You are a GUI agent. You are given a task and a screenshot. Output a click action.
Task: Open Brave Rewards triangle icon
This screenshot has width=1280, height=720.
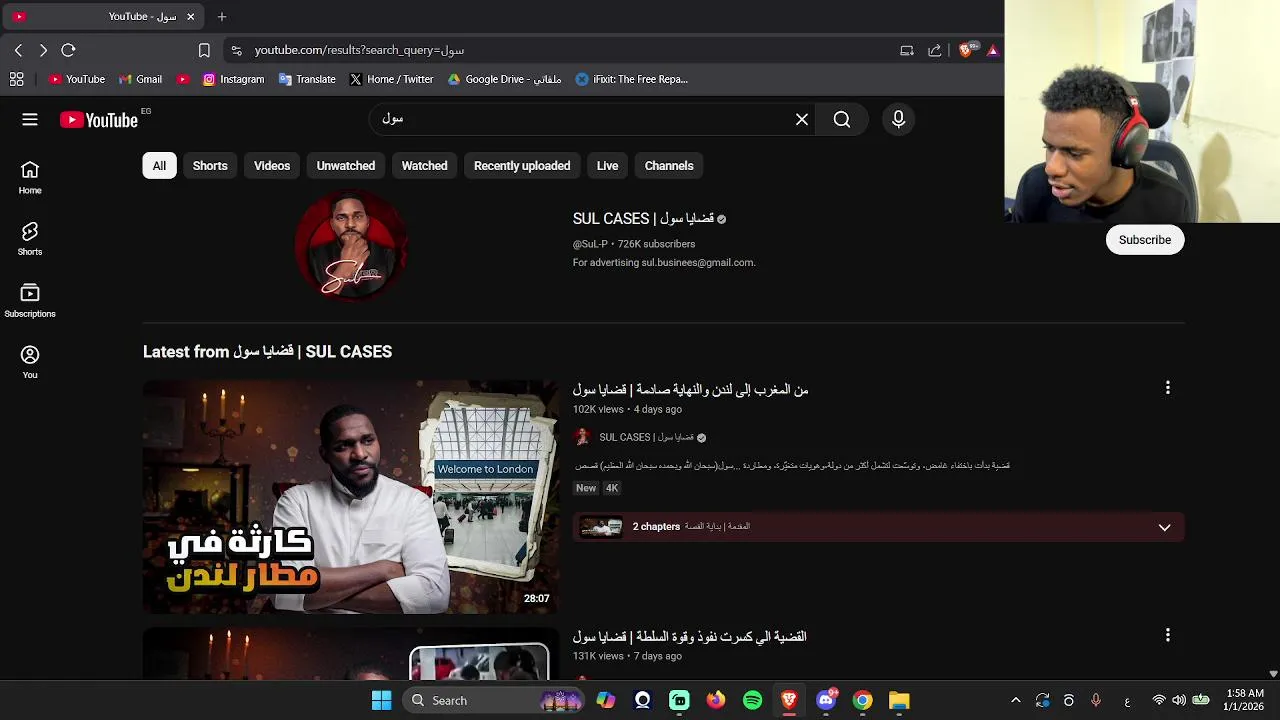[993, 50]
